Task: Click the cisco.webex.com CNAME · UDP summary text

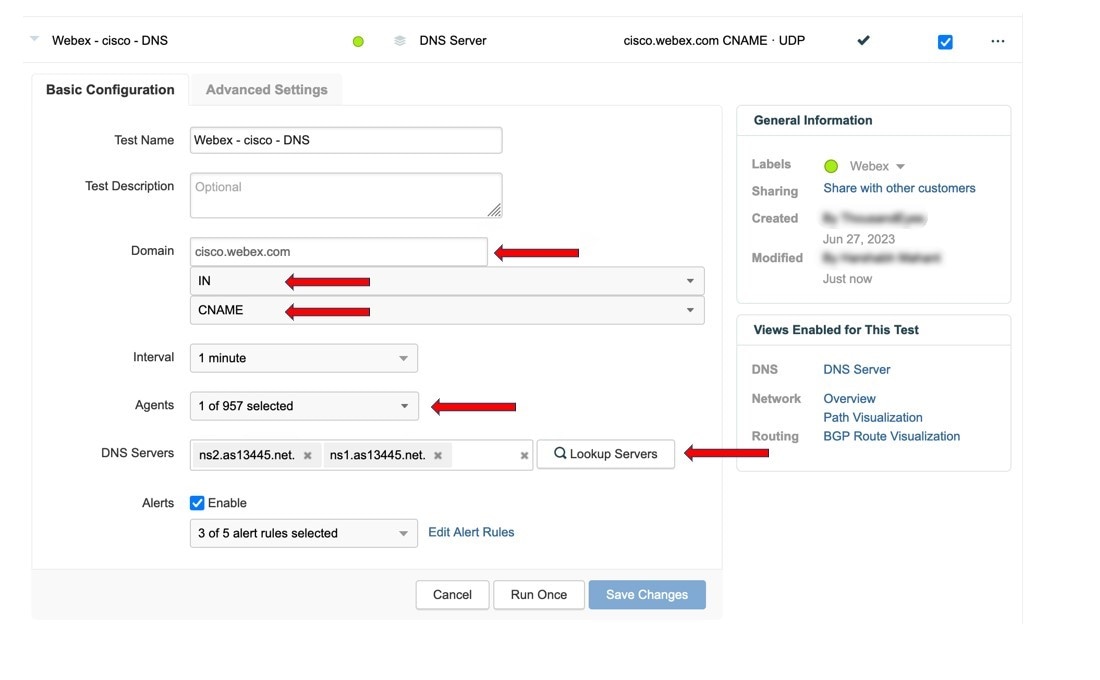Action: tap(714, 41)
